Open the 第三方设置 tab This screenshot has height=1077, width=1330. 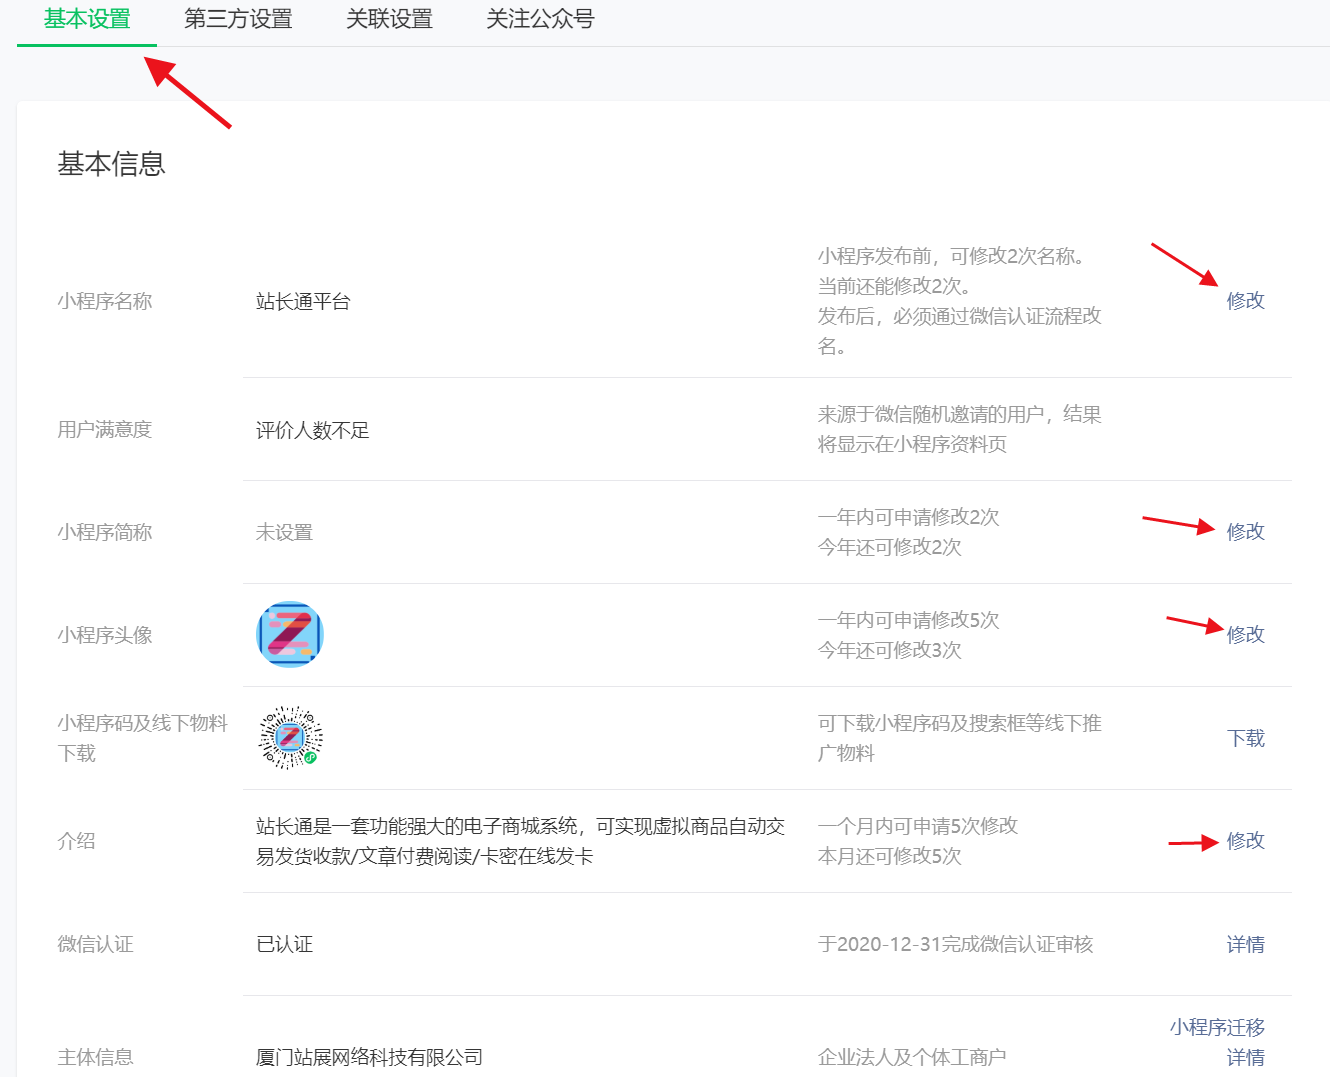tap(238, 20)
